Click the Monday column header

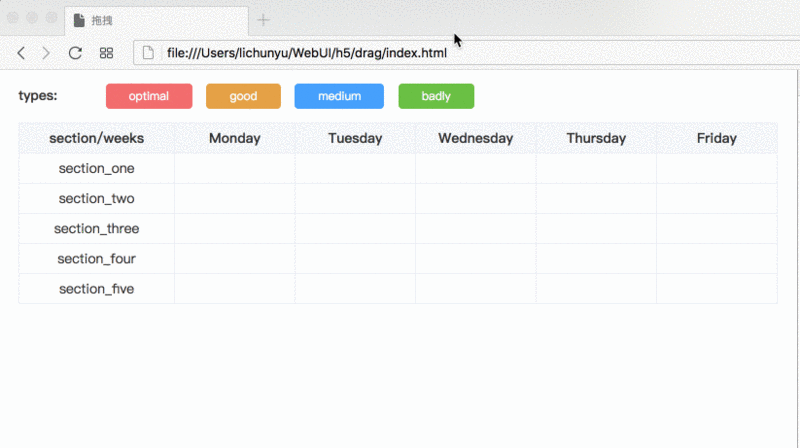(x=235, y=138)
